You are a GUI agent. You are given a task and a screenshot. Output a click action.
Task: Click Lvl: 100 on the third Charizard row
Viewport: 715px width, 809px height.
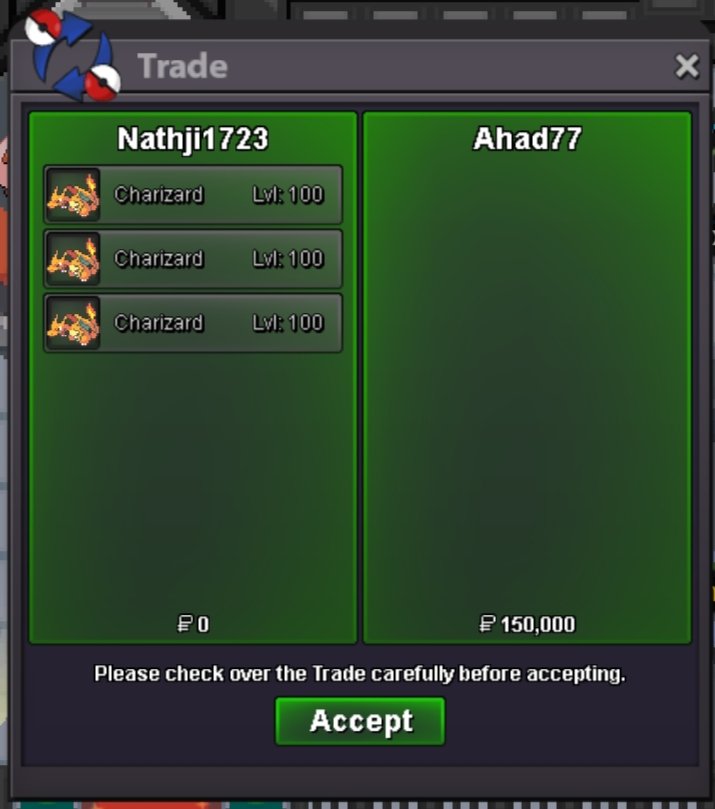coord(288,323)
